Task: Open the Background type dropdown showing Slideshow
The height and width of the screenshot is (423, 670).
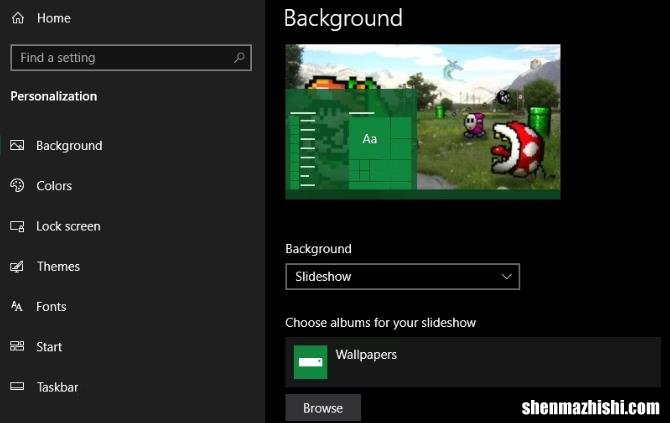Action: [x=403, y=276]
